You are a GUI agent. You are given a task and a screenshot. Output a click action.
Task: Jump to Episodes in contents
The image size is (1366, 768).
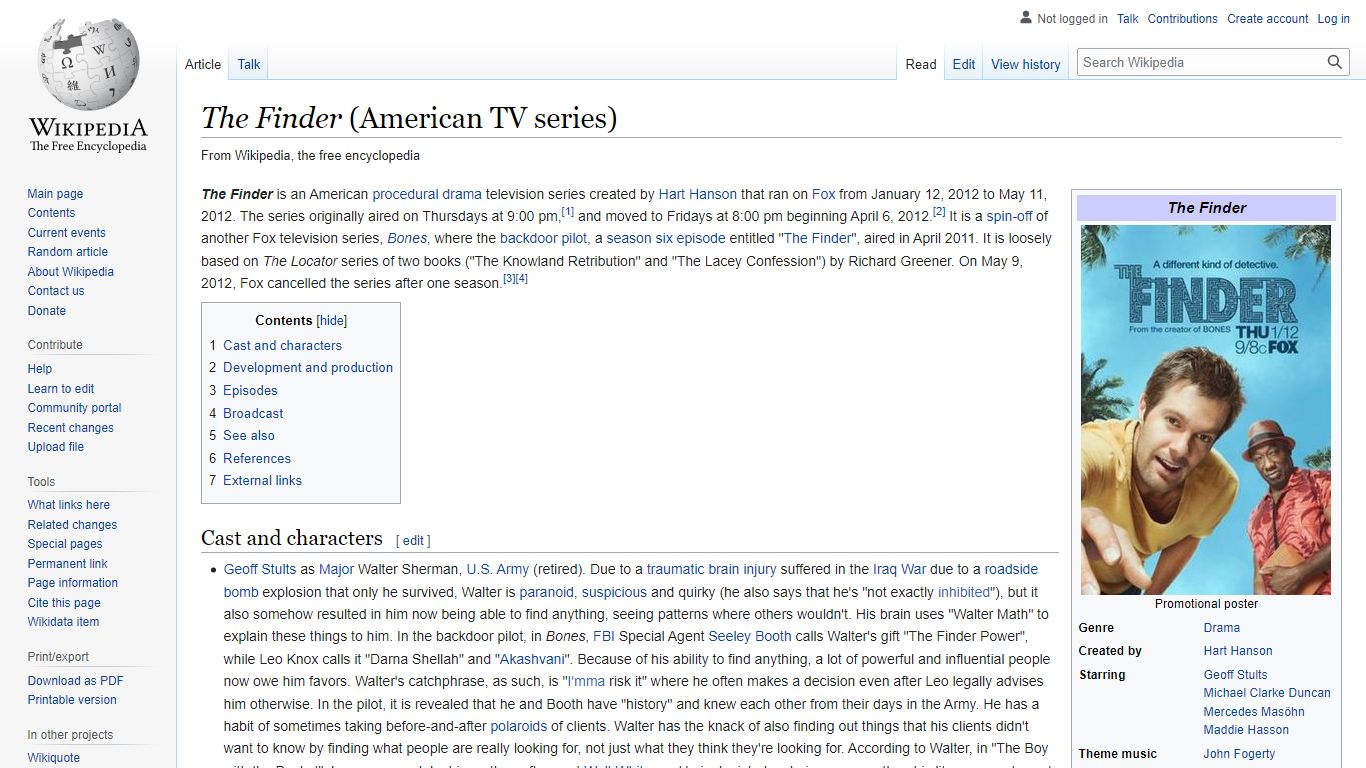[250, 390]
